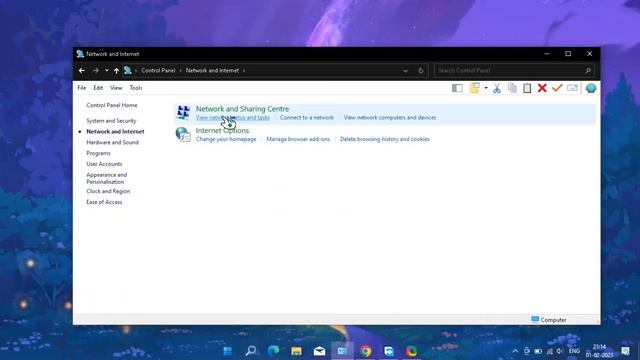
Task: Click the Network and Sharing Centre icon
Action: [183, 113]
